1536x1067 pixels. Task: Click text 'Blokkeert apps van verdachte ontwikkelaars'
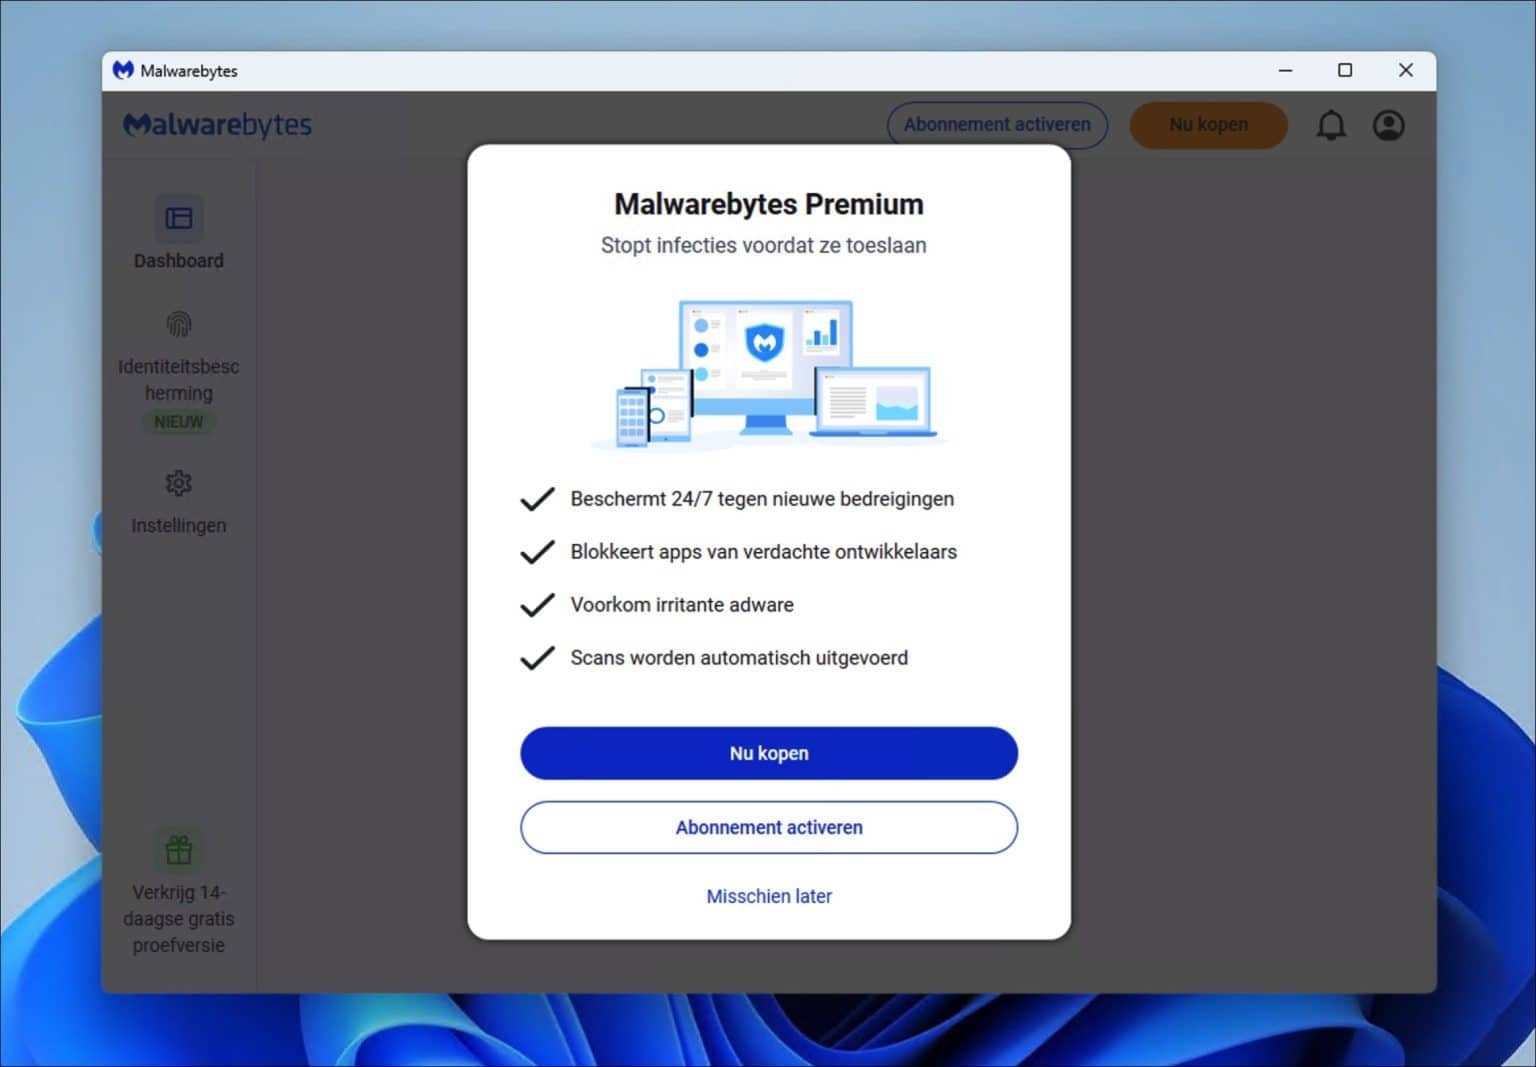click(763, 552)
